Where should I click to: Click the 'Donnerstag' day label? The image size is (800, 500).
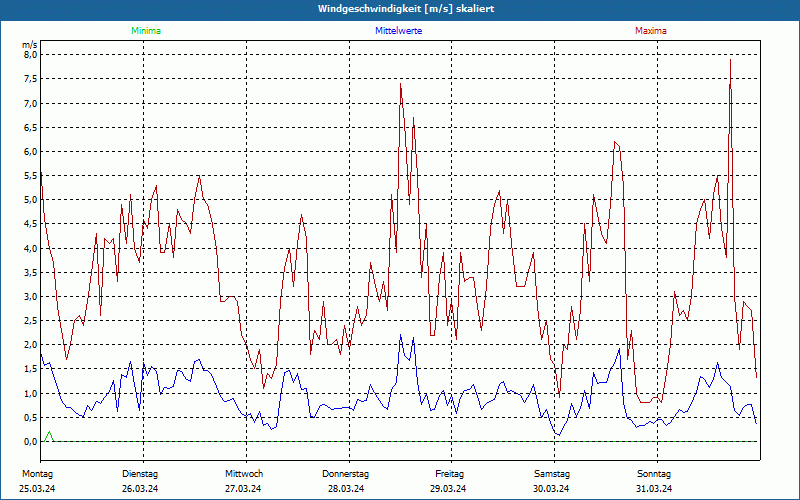pyautogui.click(x=345, y=474)
